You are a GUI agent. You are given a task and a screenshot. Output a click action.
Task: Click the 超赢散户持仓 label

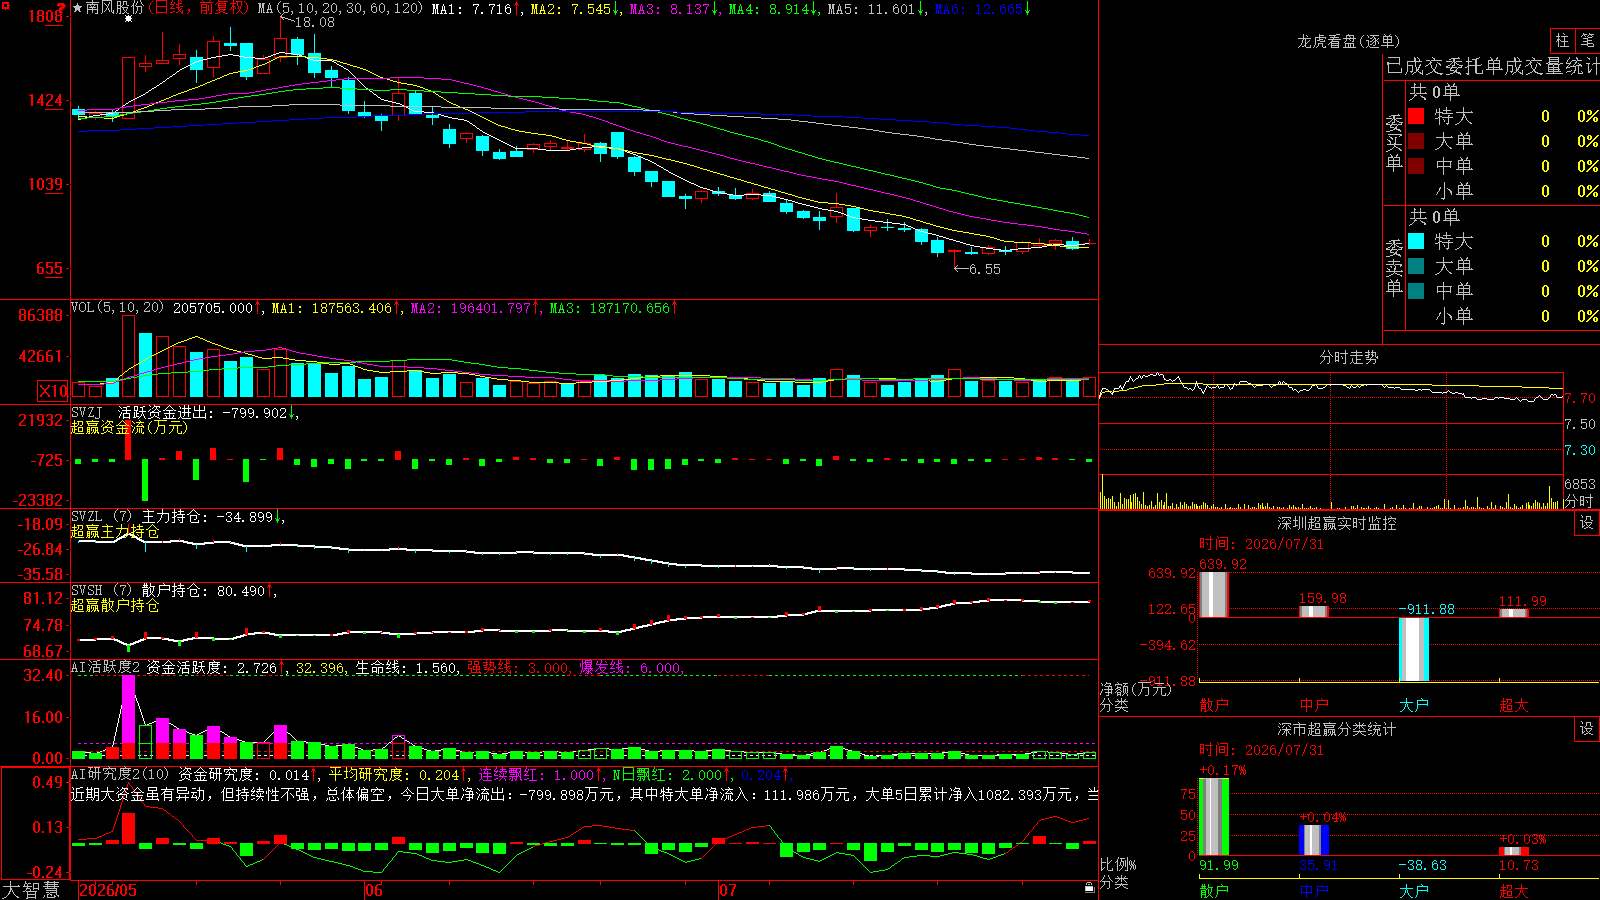[115, 605]
